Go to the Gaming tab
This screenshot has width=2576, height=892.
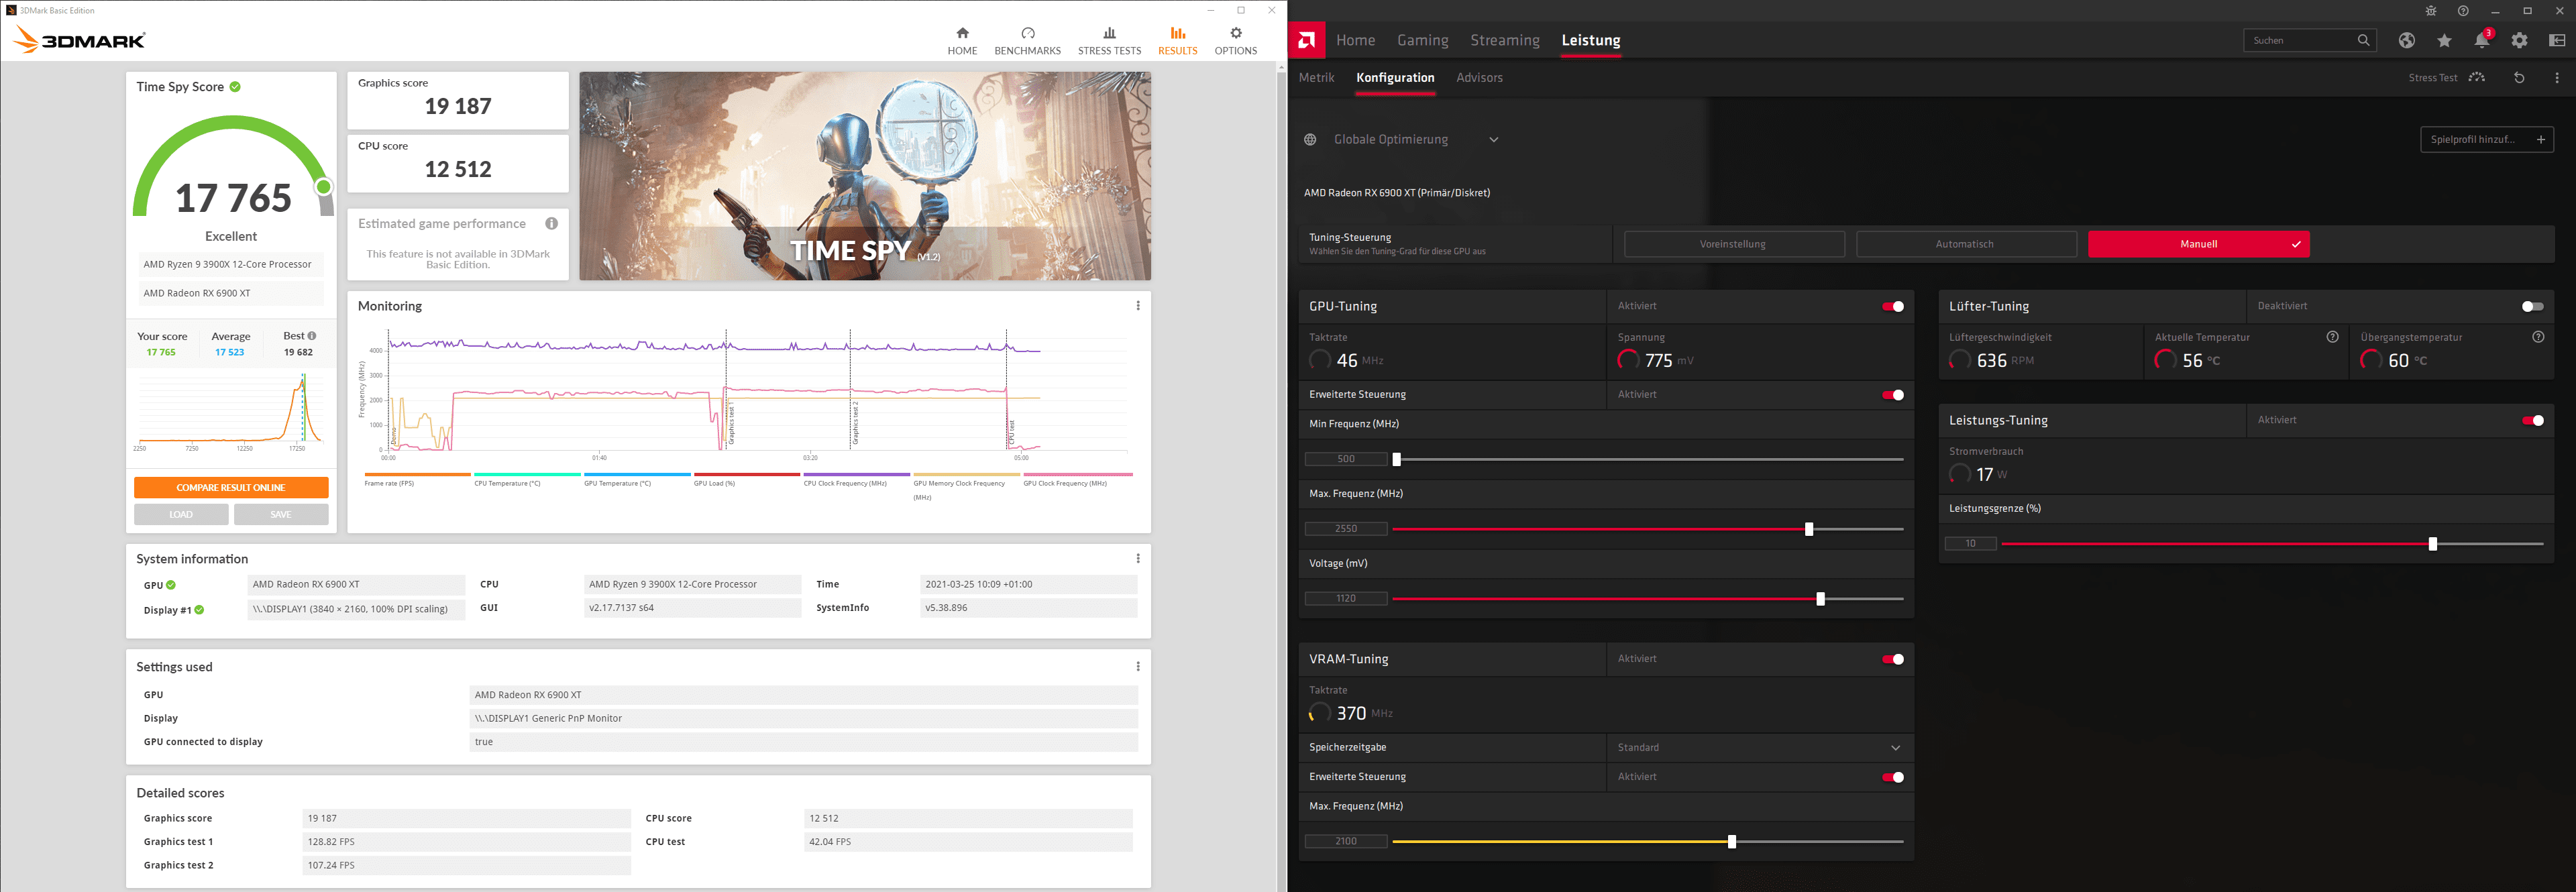[1422, 41]
